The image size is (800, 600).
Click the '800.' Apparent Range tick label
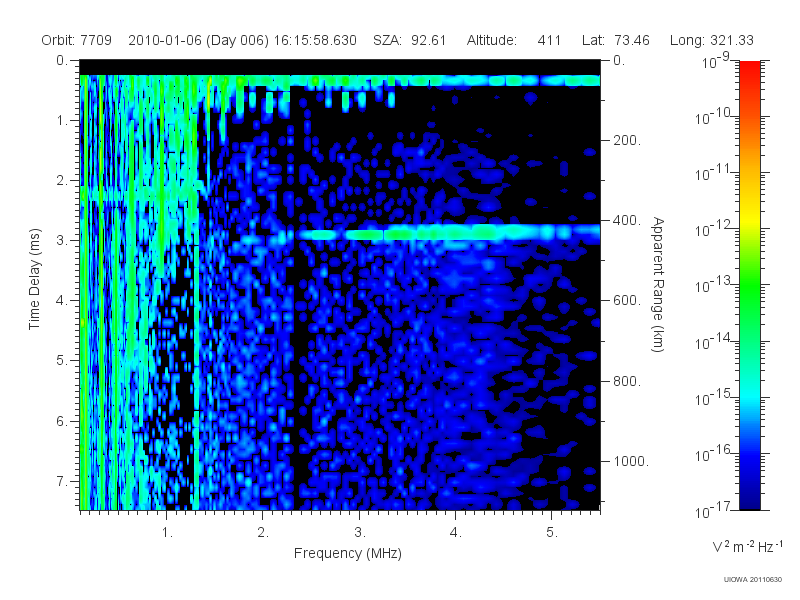pos(627,381)
